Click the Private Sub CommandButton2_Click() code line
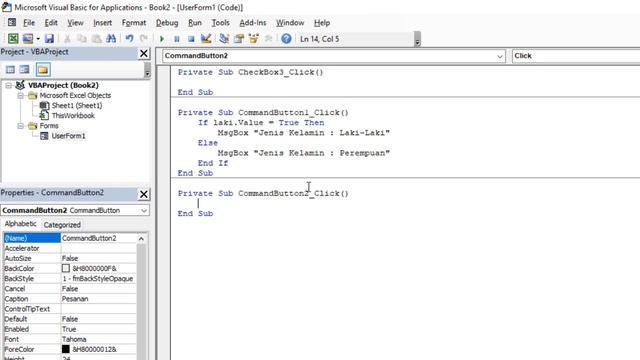This screenshot has width=640, height=360. (263, 193)
